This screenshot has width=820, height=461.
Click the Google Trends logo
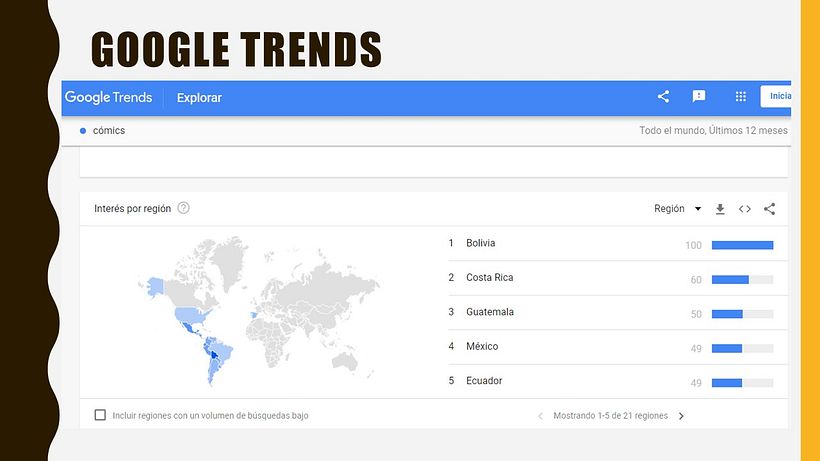108,97
